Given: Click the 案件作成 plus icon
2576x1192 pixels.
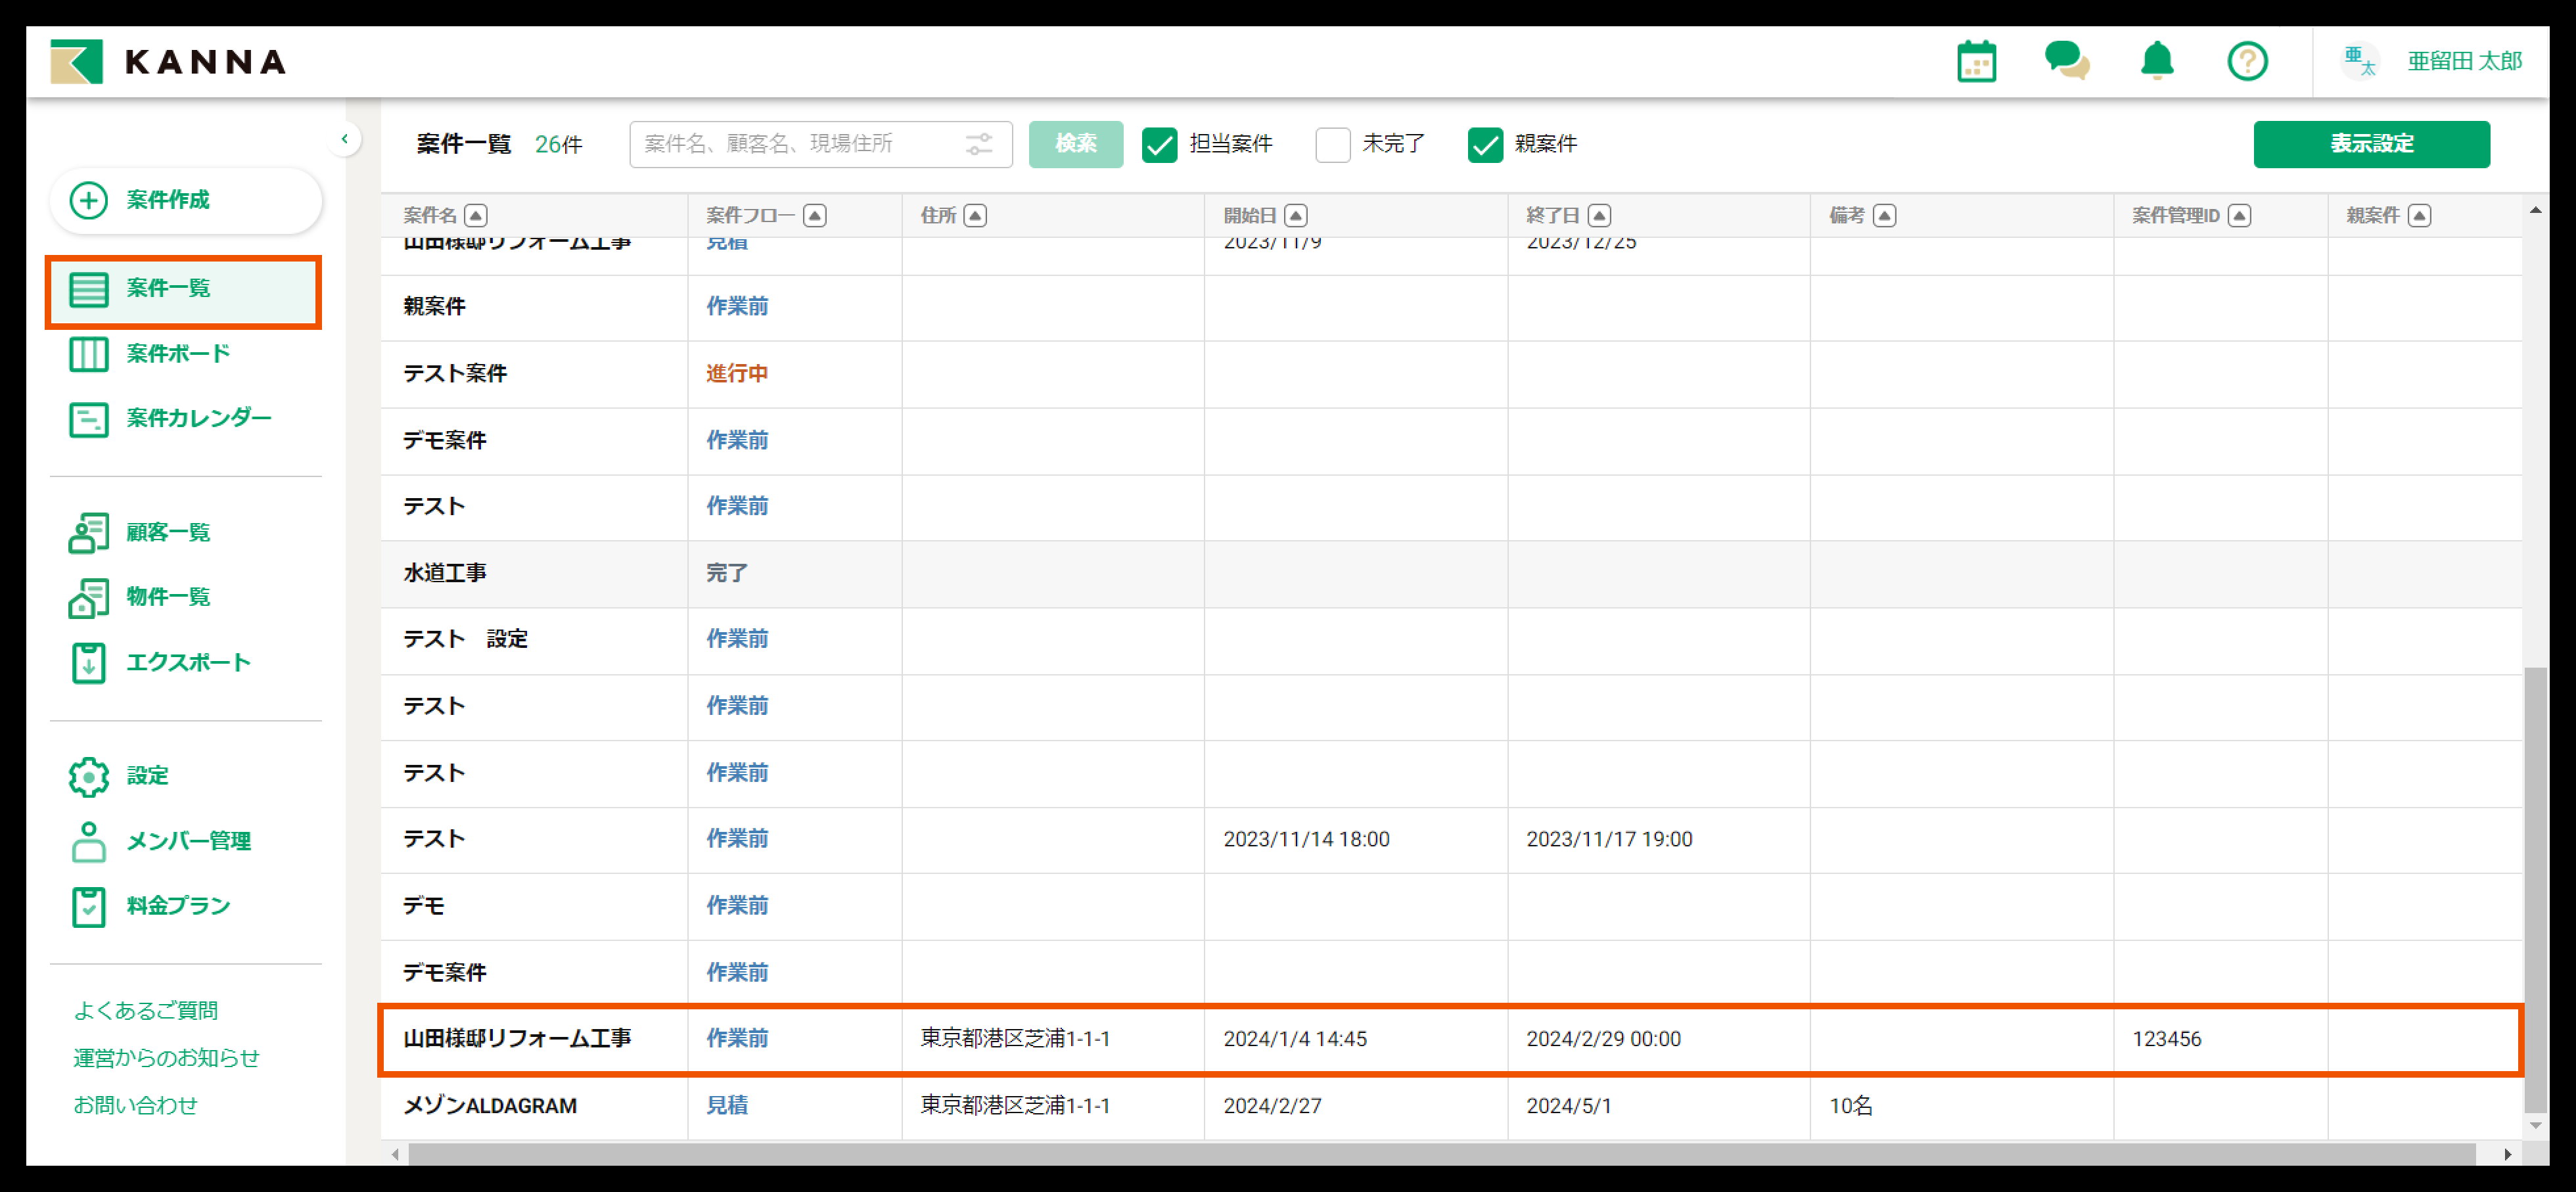Looking at the screenshot, I should coord(89,200).
